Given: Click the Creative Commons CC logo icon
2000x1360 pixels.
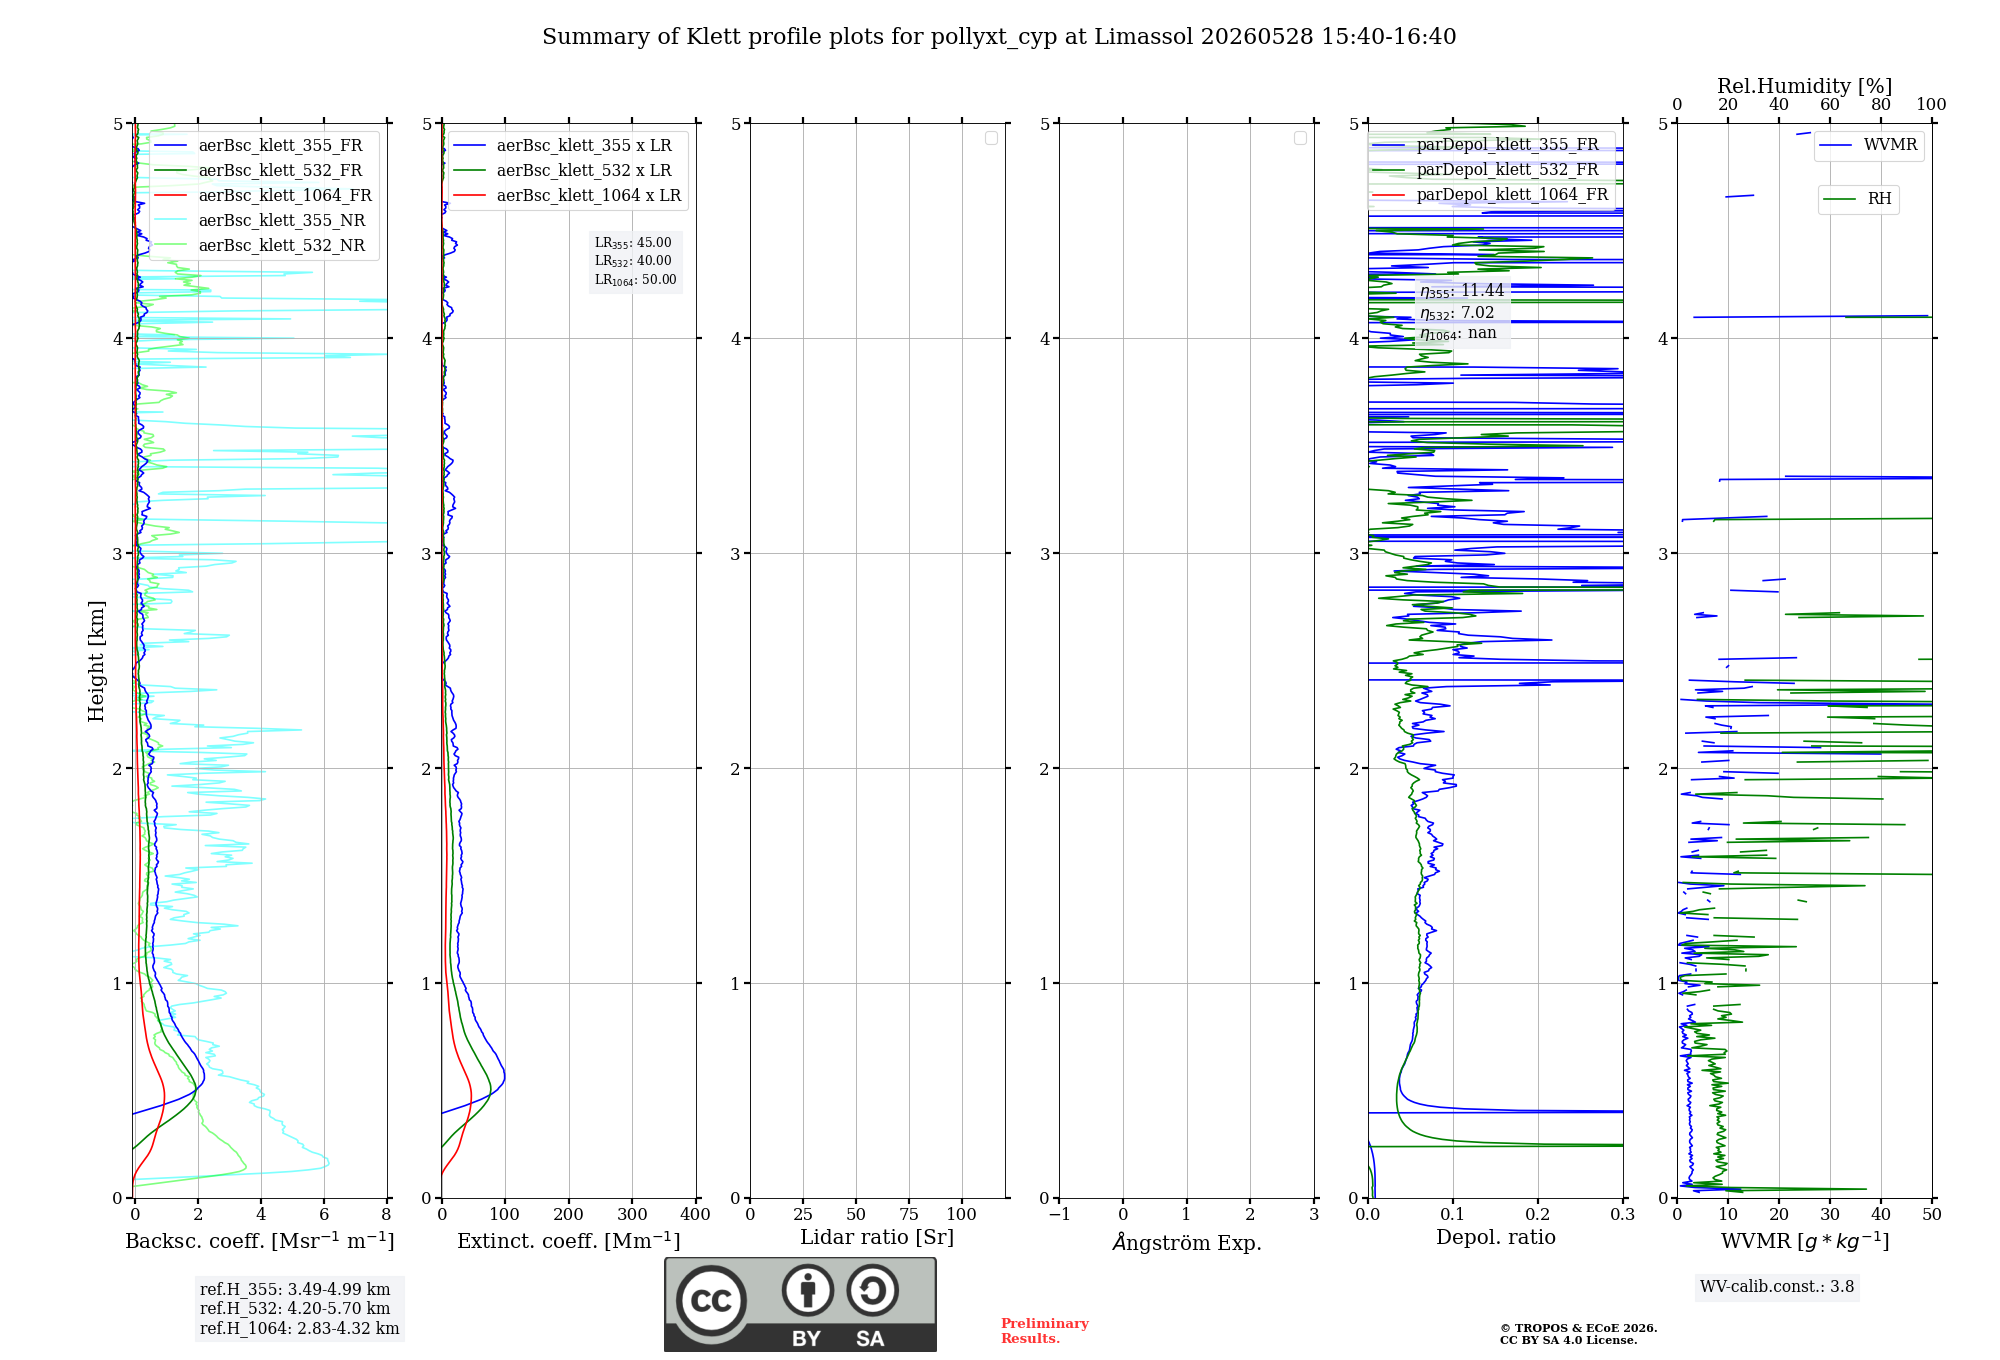Looking at the screenshot, I should [x=711, y=1300].
